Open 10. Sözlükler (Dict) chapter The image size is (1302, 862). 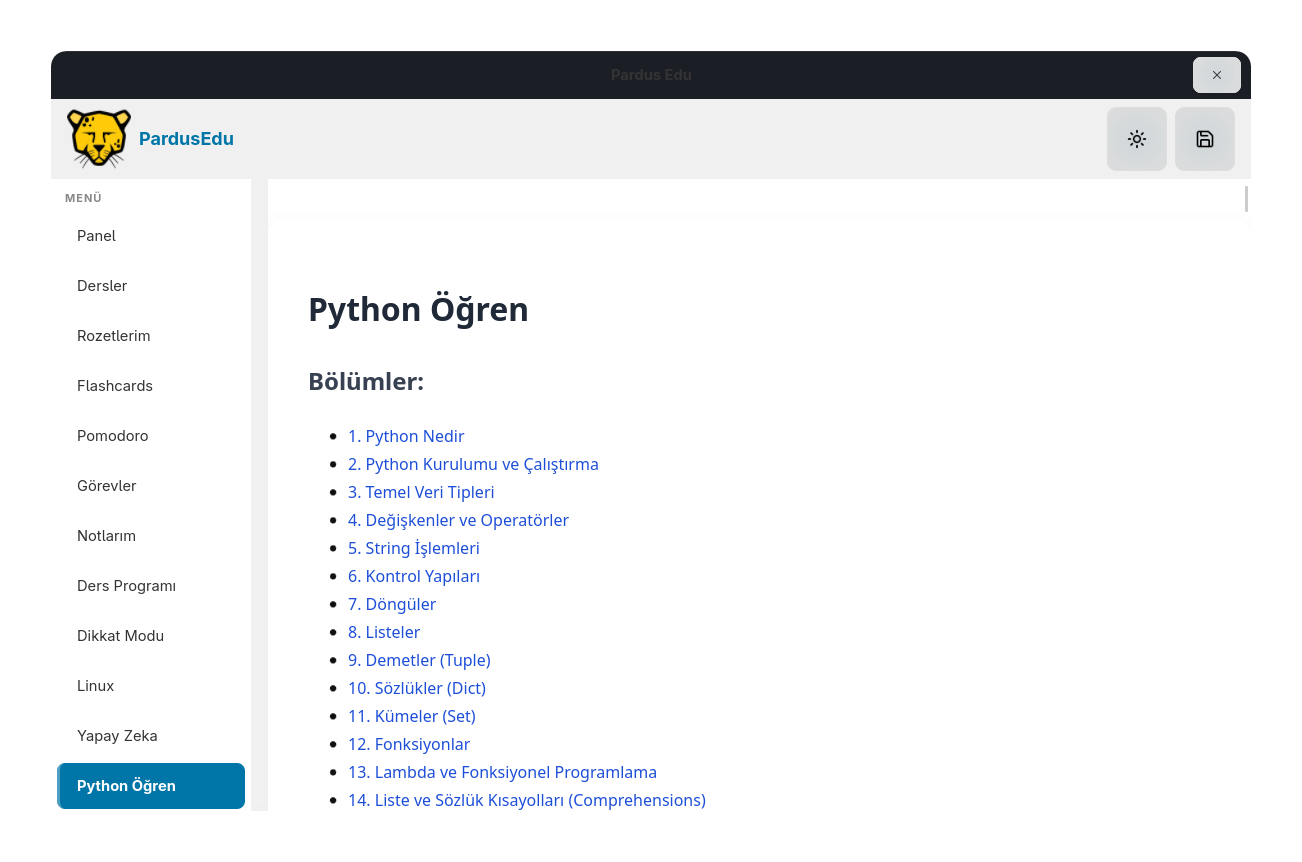(417, 688)
